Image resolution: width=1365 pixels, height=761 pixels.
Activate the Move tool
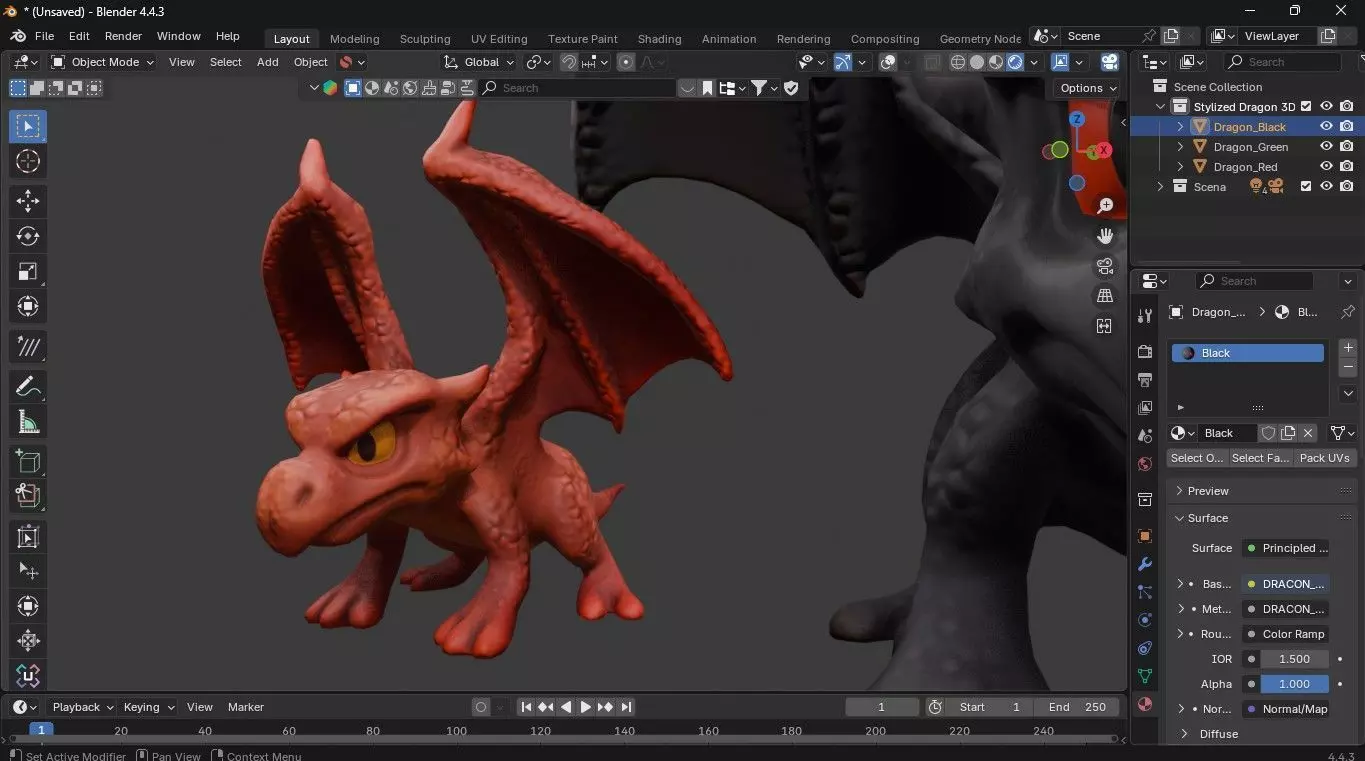coord(28,200)
